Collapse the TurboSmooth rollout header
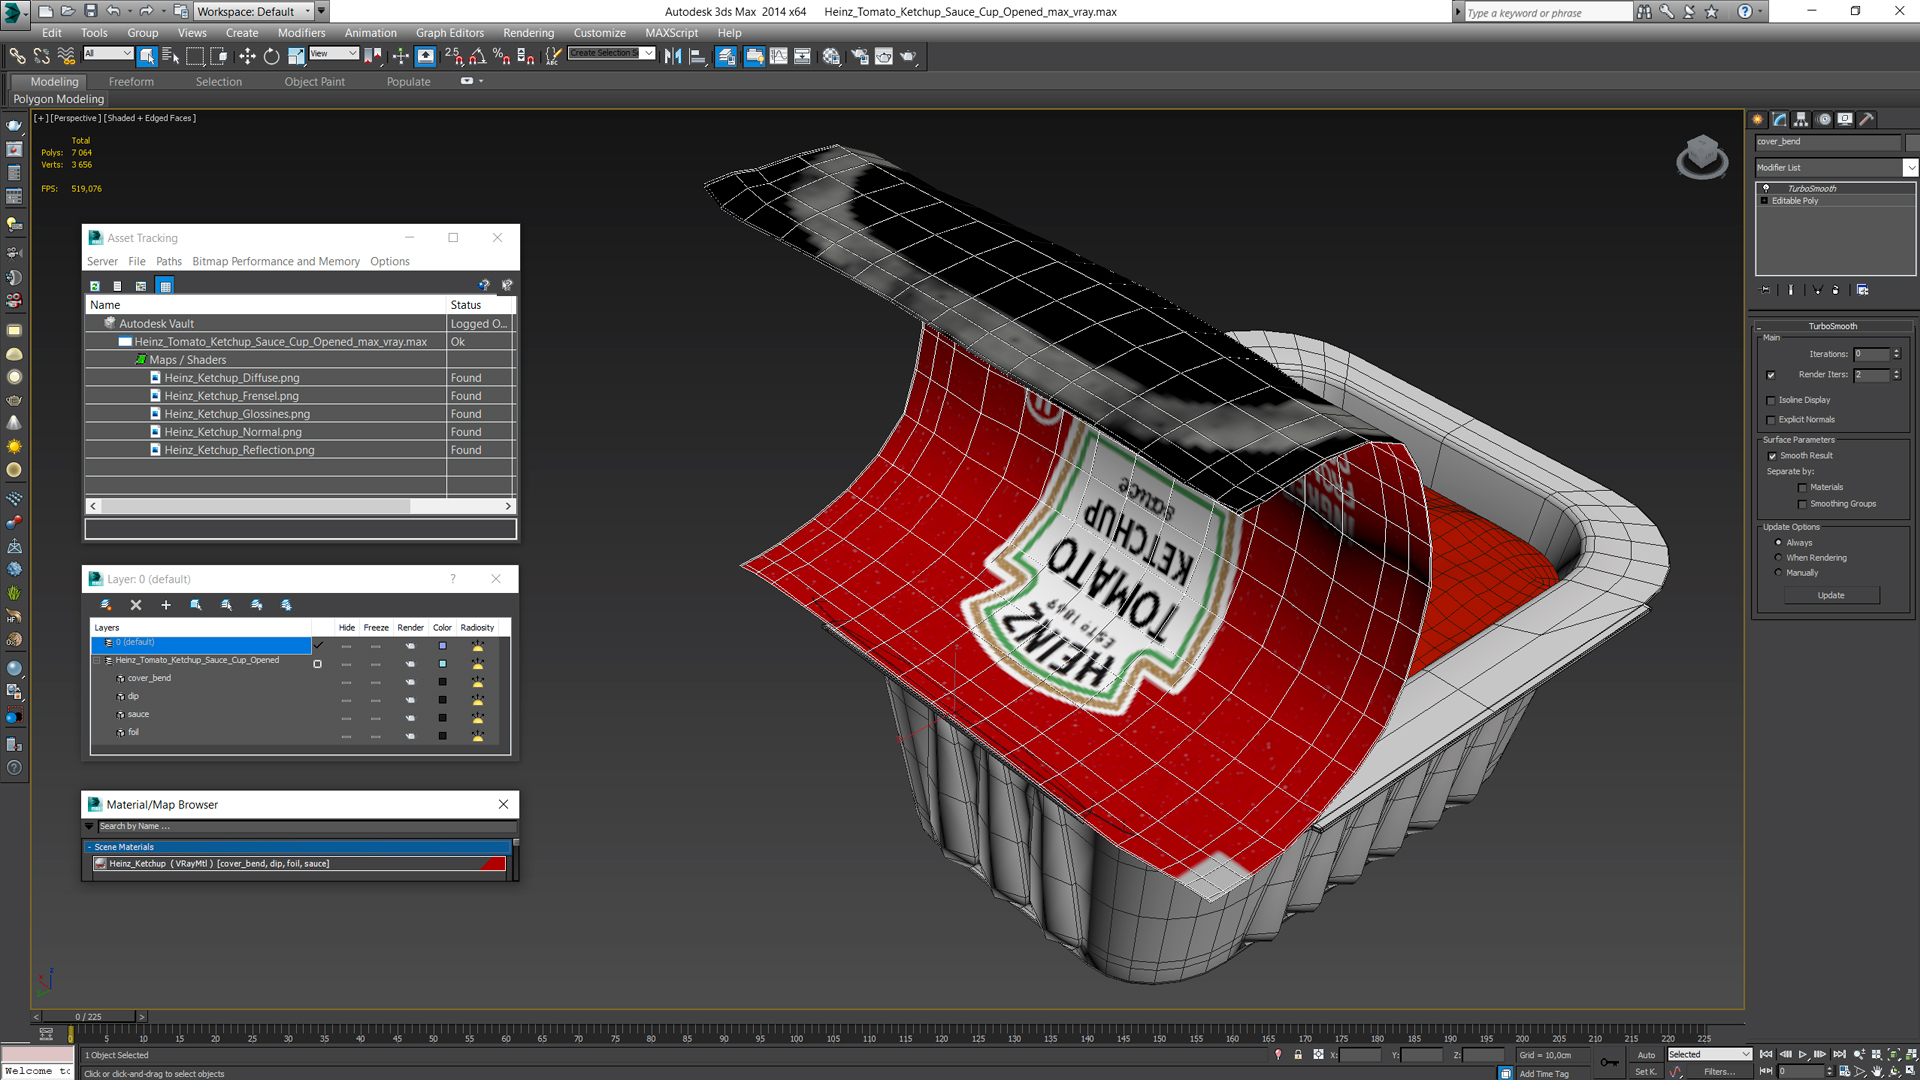Screen dimensions: 1920x1080 (x=1832, y=326)
